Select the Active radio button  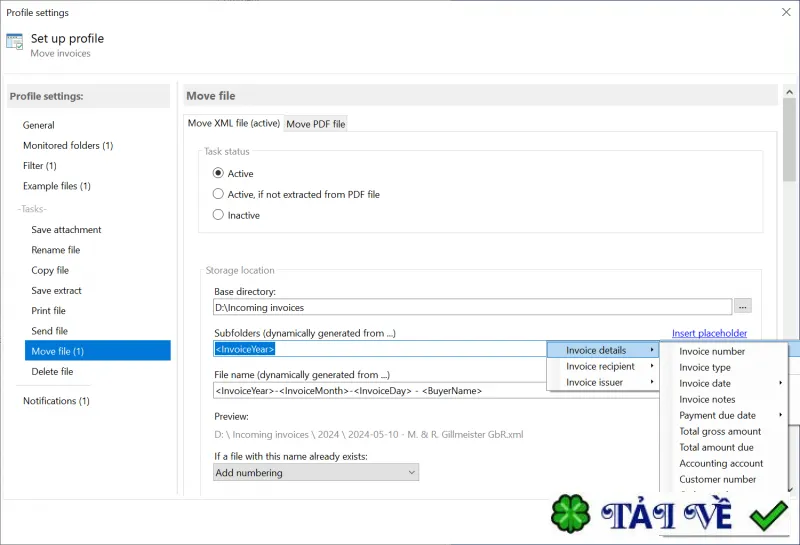(218, 173)
